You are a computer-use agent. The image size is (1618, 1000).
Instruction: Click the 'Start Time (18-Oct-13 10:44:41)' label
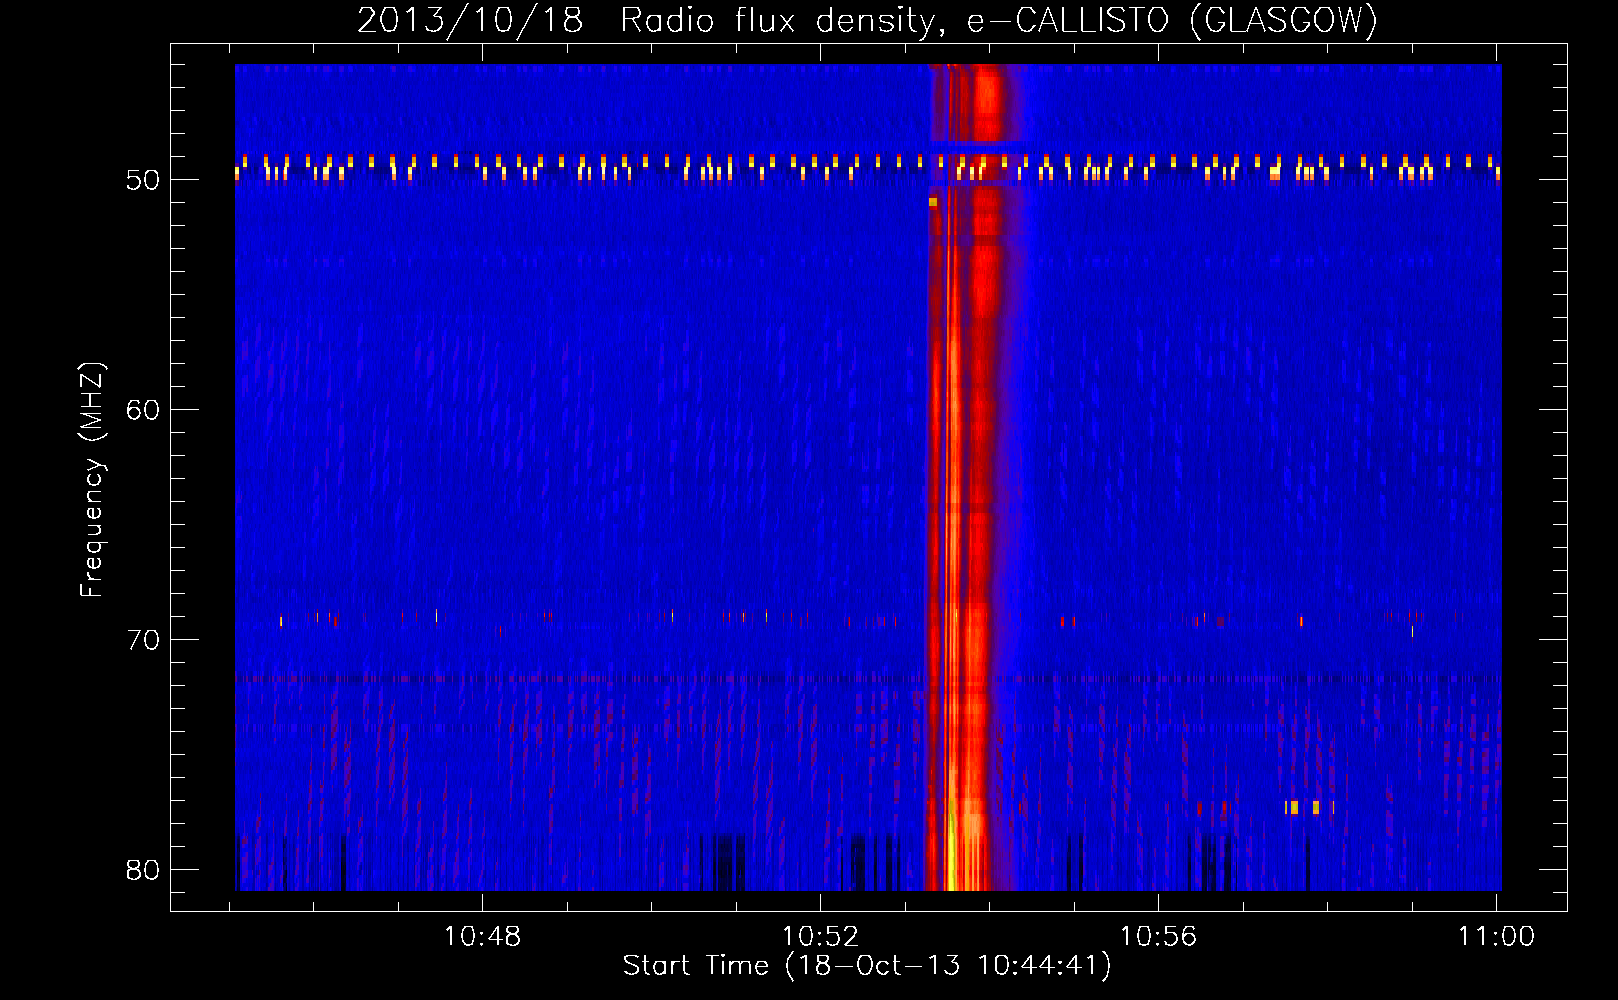(x=867, y=966)
